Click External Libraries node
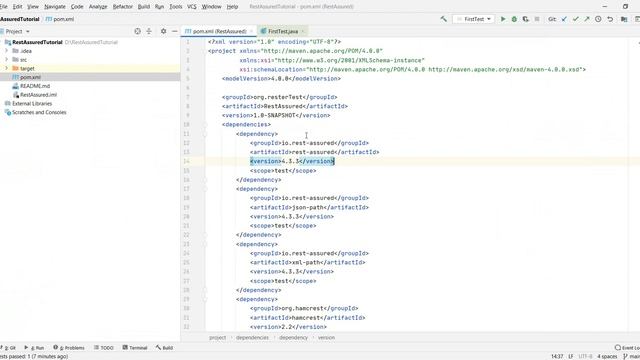The image size is (640, 360). [x=32, y=103]
